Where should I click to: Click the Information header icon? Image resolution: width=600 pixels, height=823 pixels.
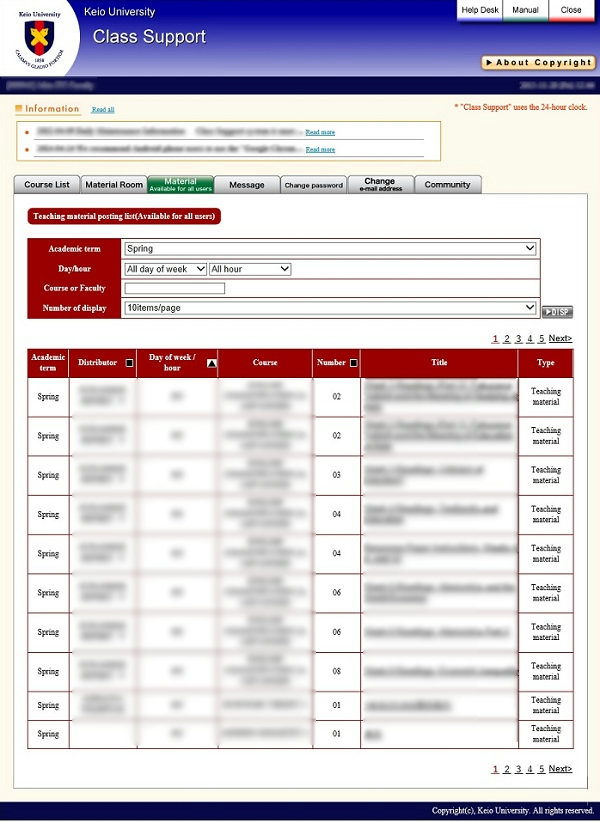pos(19,109)
